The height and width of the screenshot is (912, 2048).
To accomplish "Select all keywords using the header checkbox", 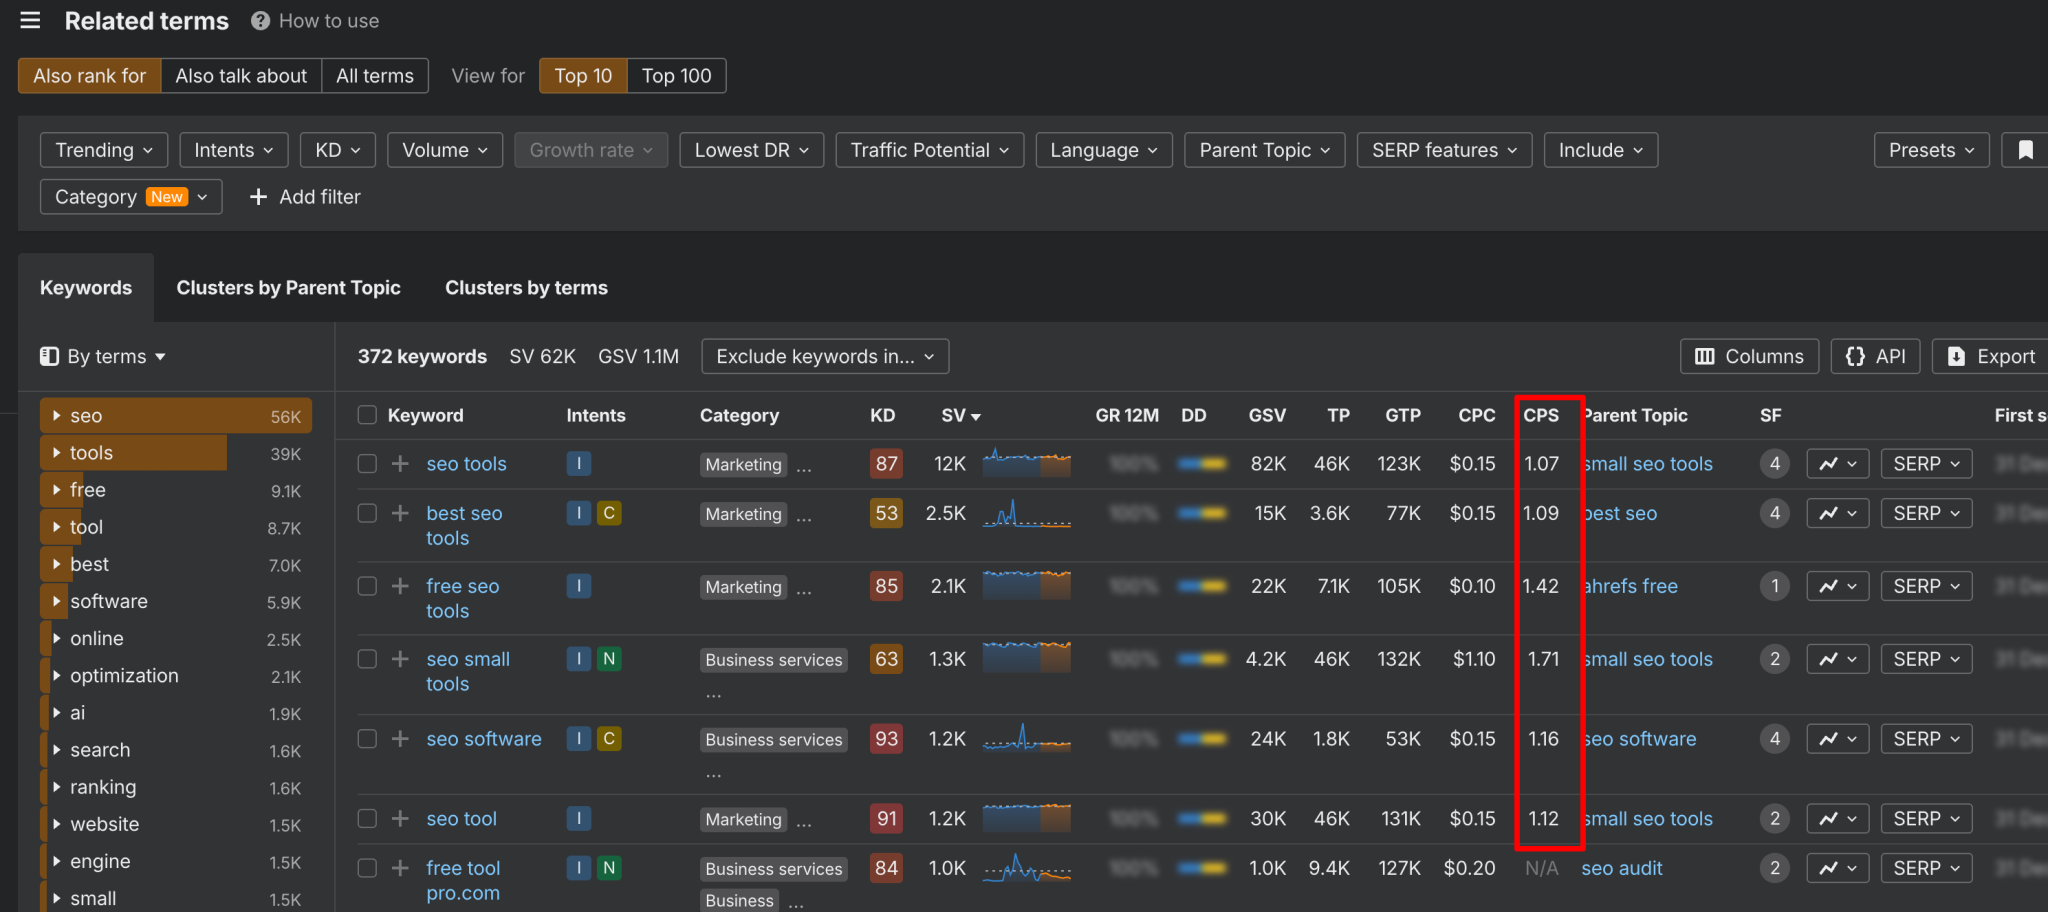I will coord(366,415).
